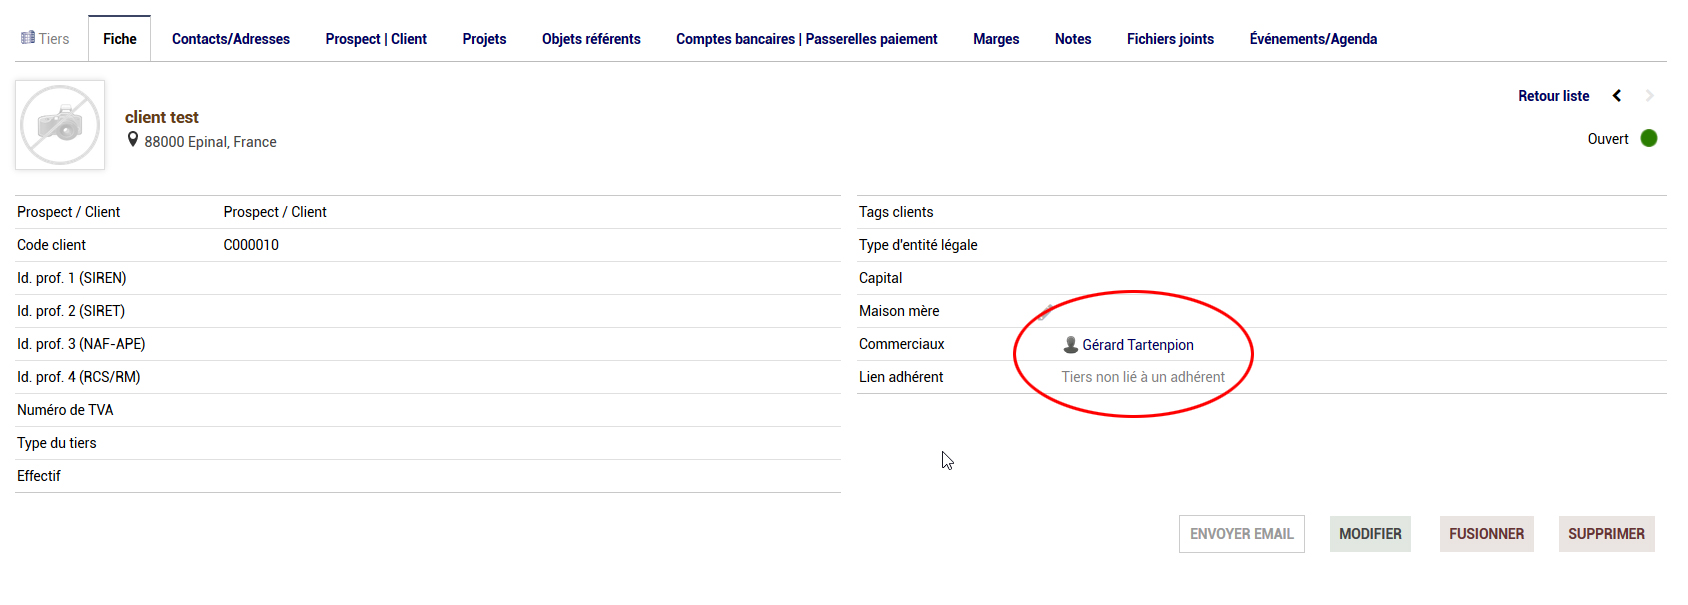Open the Contacts/Adresses tab
Screen dimensions: 1688x605
231,39
